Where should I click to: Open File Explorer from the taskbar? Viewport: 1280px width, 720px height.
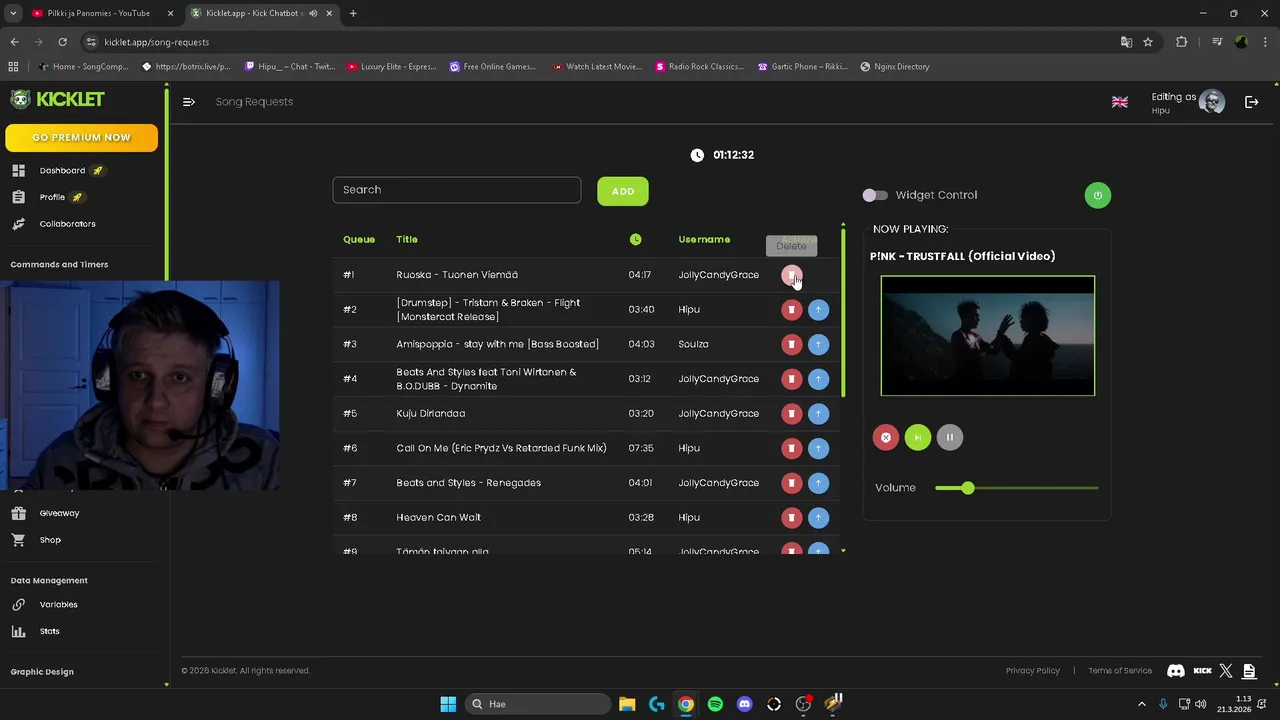(x=627, y=704)
